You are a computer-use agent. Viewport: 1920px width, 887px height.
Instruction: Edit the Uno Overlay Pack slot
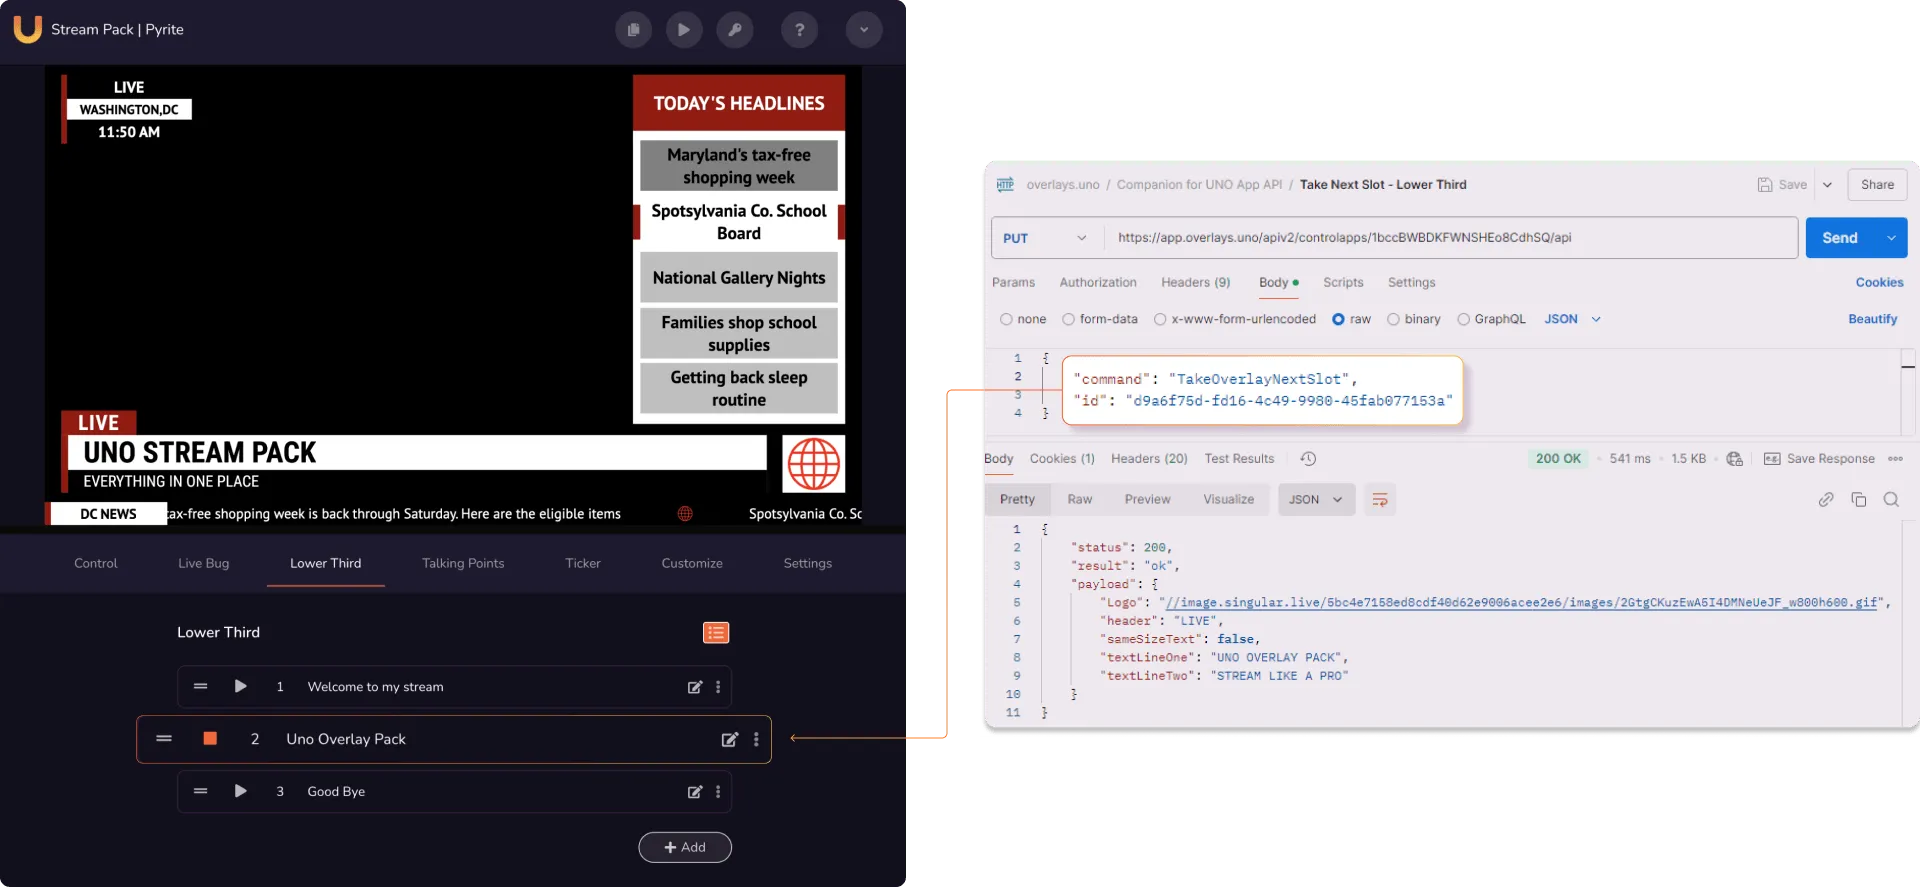[730, 739]
